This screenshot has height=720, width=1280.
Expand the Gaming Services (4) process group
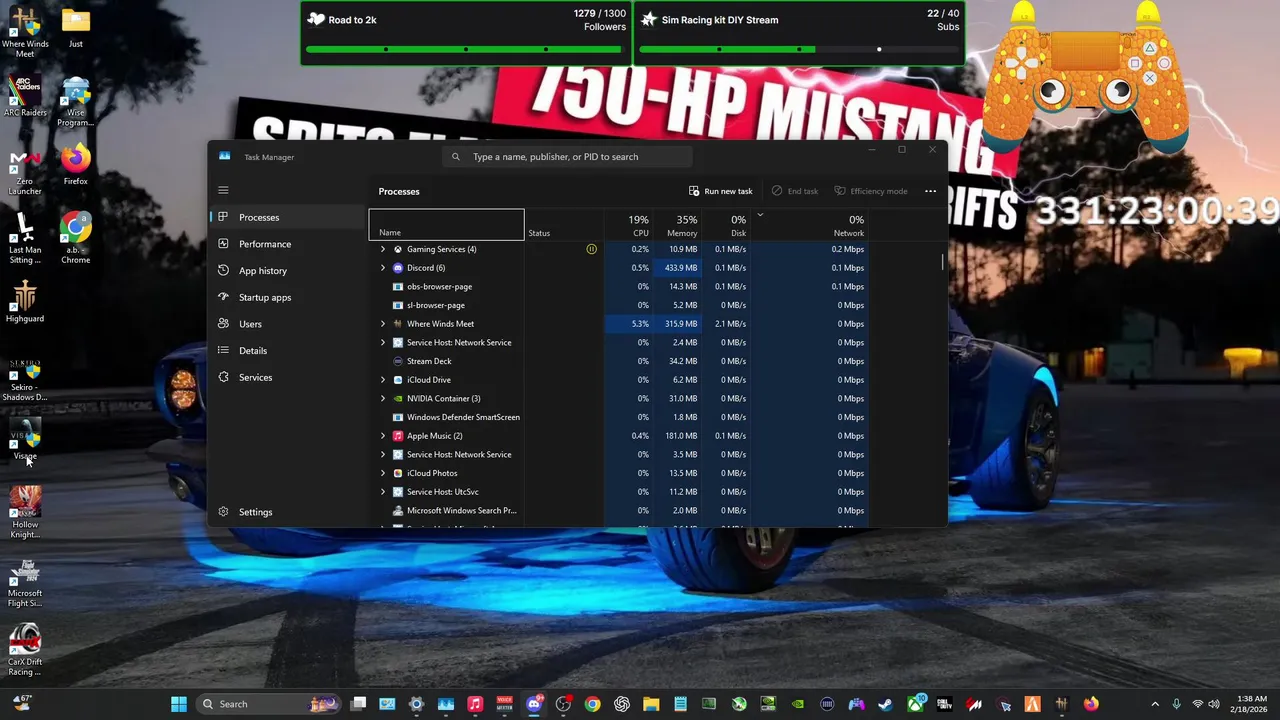click(383, 249)
